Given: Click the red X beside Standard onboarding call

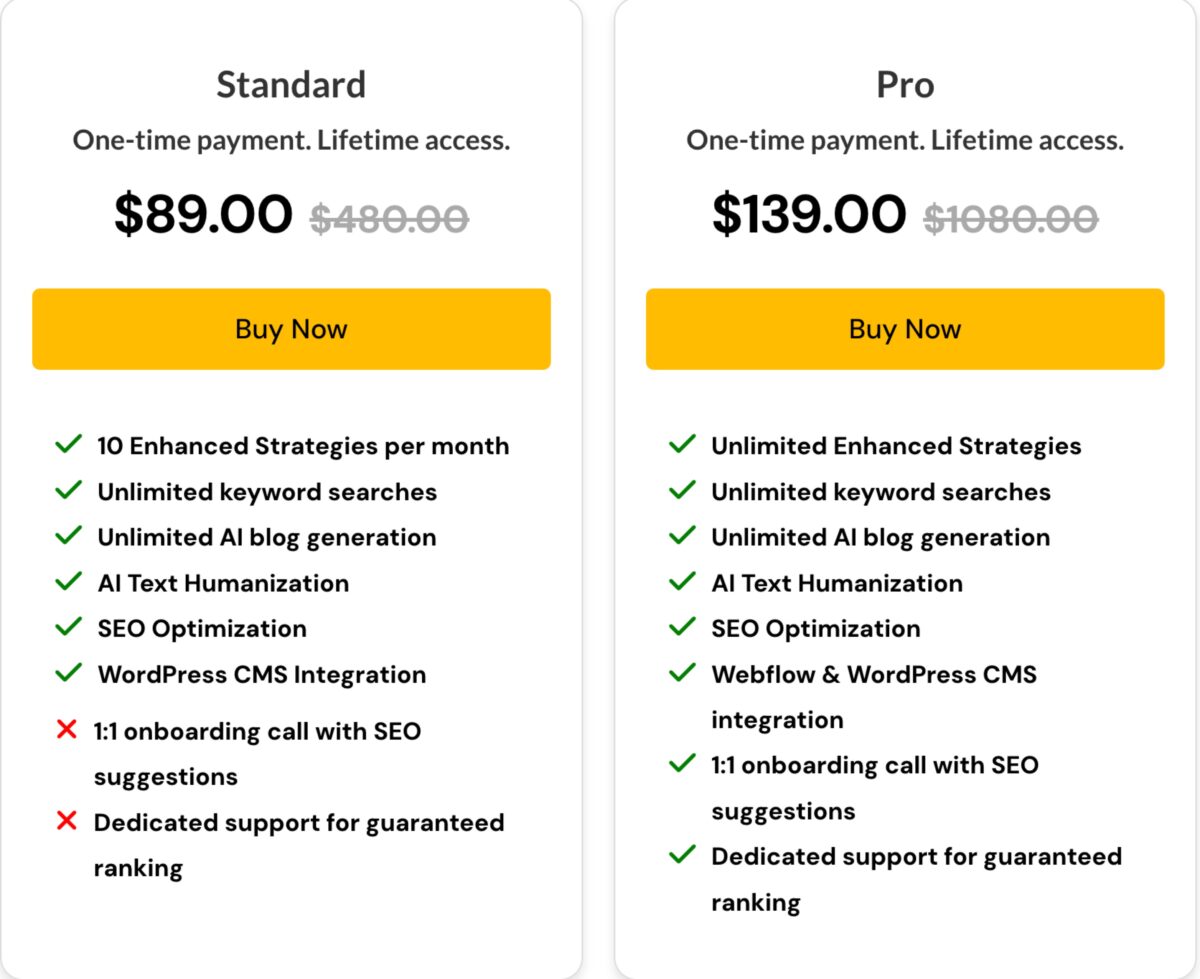Looking at the screenshot, I should (67, 730).
